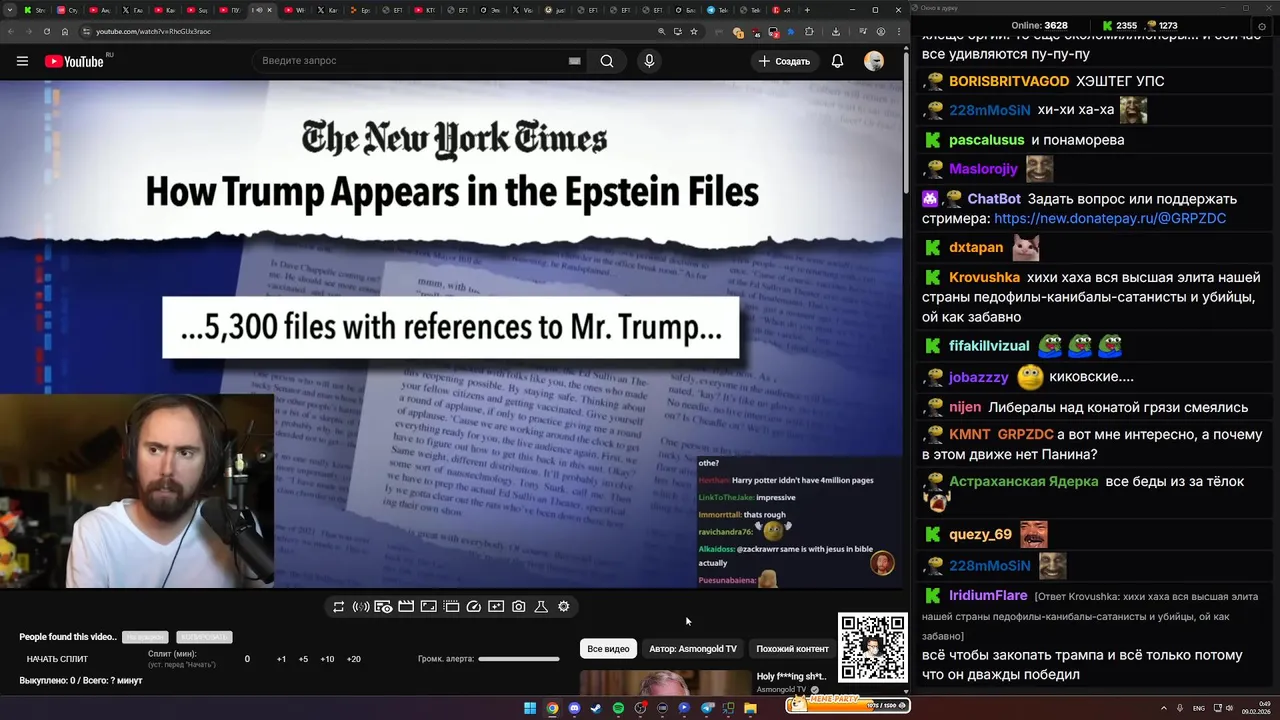Click the clapperboard icon in overlay toolbar
Image resolution: width=1280 pixels, height=720 pixels.
coord(406,606)
